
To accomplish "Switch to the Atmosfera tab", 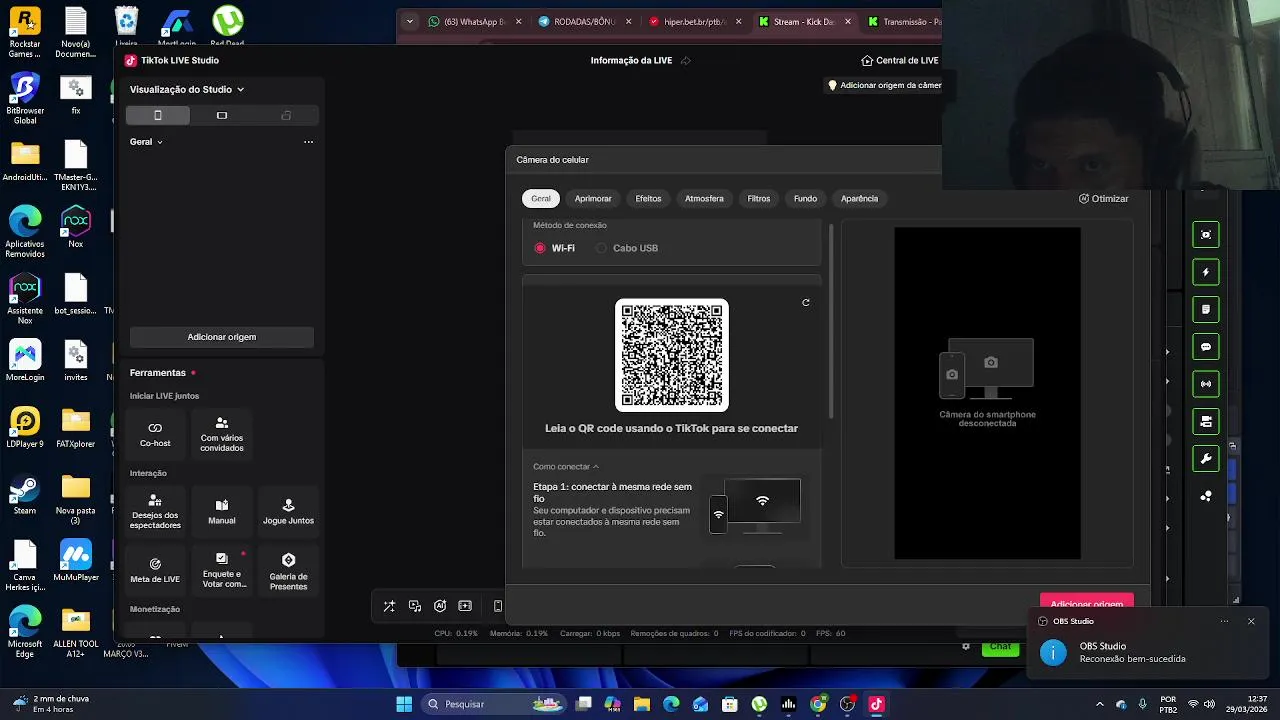I will 704,198.
